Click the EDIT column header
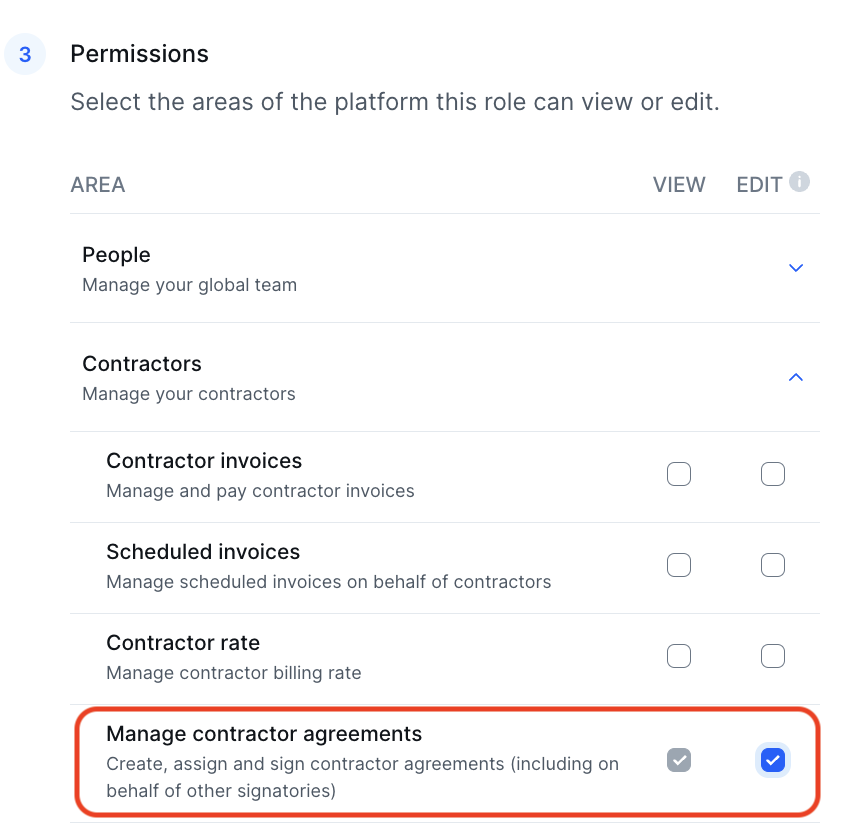Screen dimensions: 861x823 coord(759,185)
